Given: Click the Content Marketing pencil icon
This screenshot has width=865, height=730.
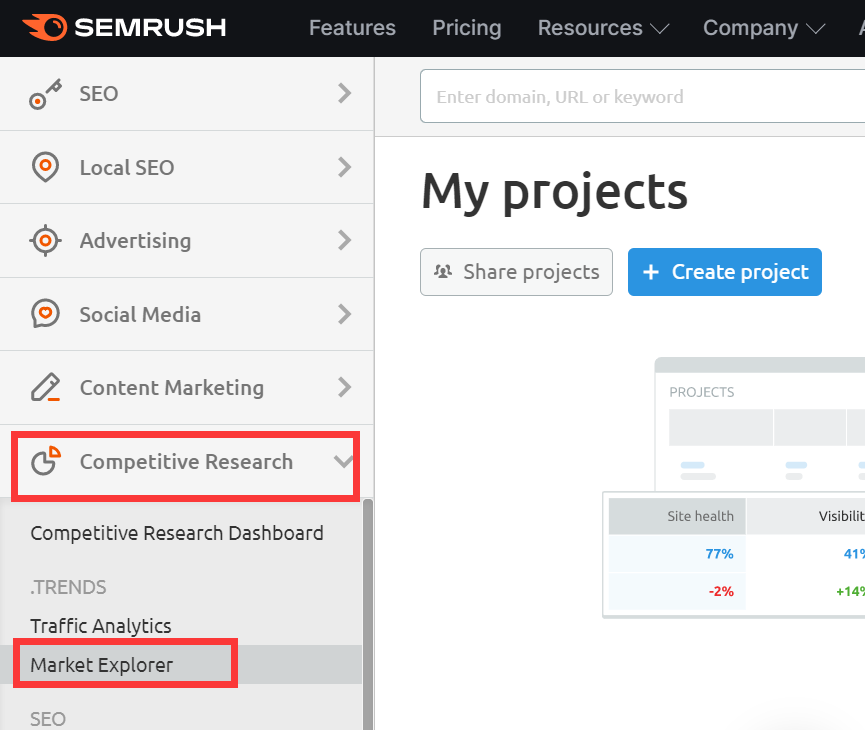Looking at the screenshot, I should pos(45,388).
